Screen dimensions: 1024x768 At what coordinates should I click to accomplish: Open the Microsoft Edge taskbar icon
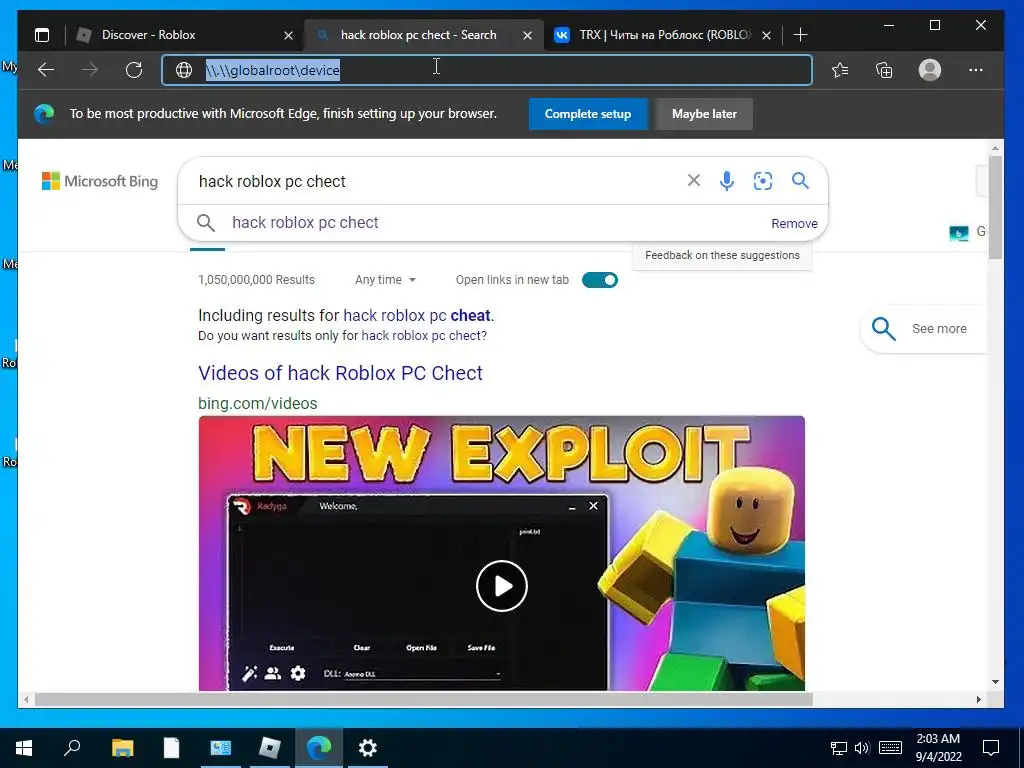tap(319, 748)
